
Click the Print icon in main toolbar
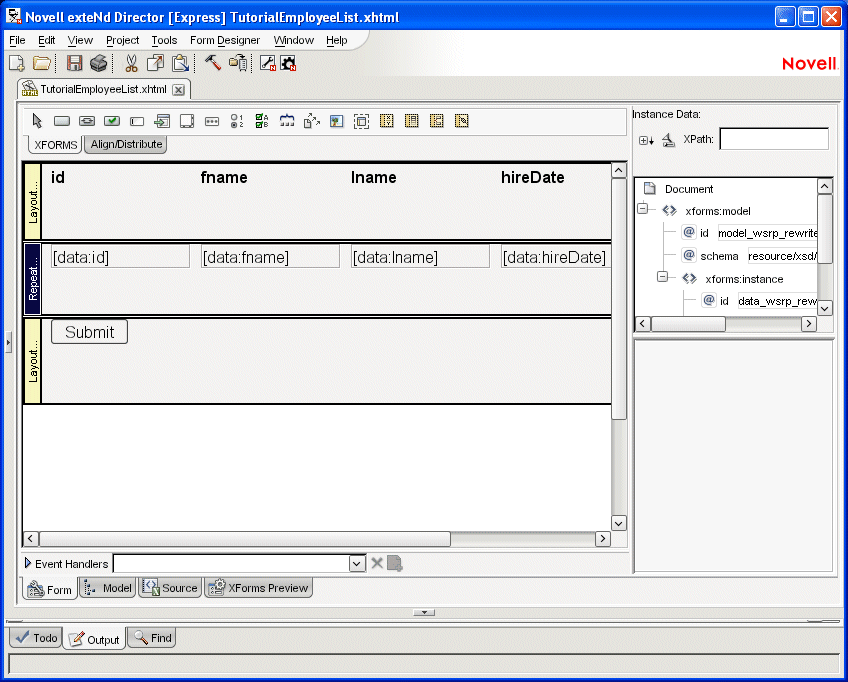pyautogui.click(x=98, y=63)
